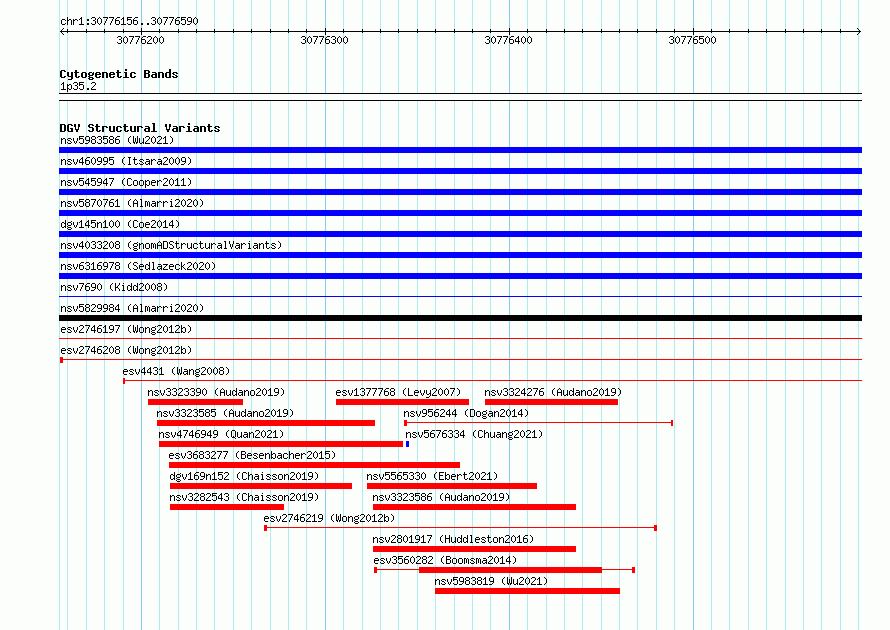The image size is (890, 630).
Task: Click the nsv460995 (Itsara2009) blue variant bar
Action: [460, 171]
